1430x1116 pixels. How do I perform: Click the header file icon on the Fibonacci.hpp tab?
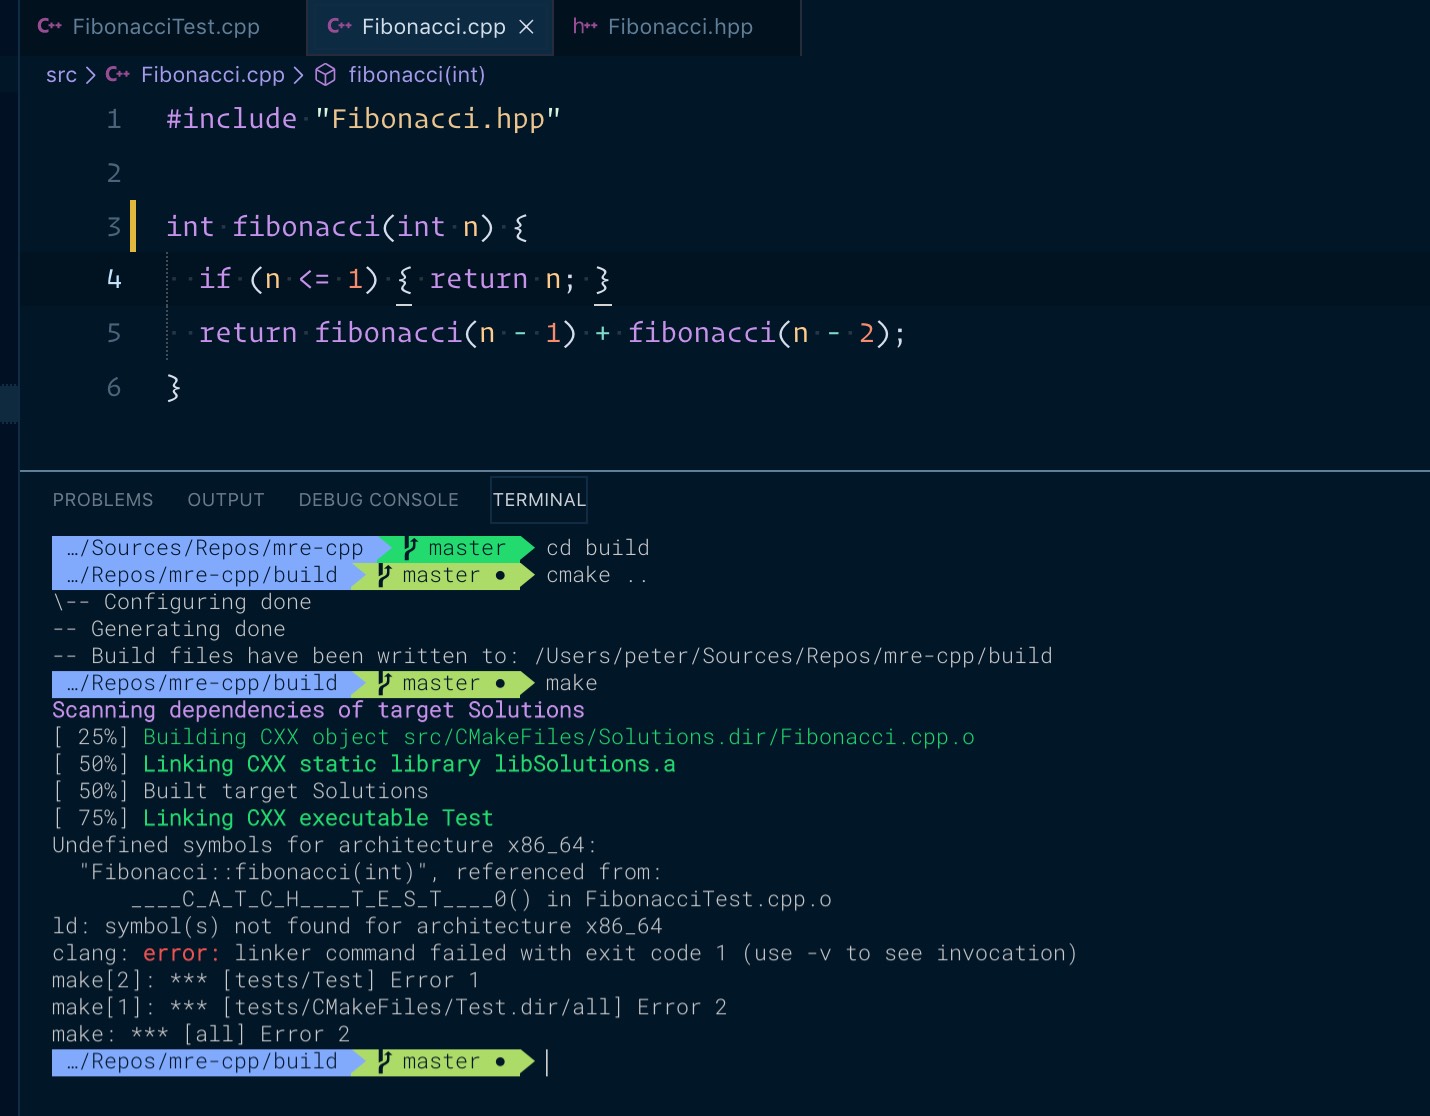585,27
